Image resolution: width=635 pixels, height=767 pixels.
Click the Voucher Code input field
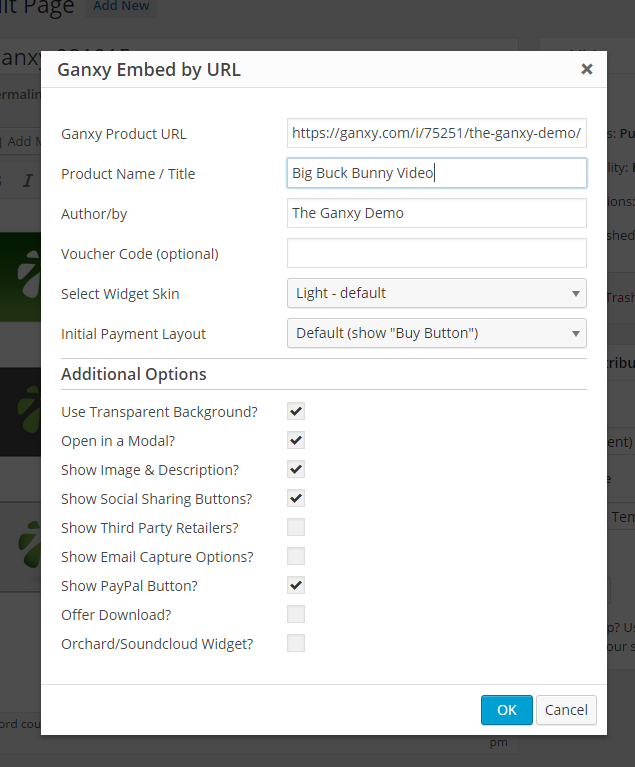[436, 253]
